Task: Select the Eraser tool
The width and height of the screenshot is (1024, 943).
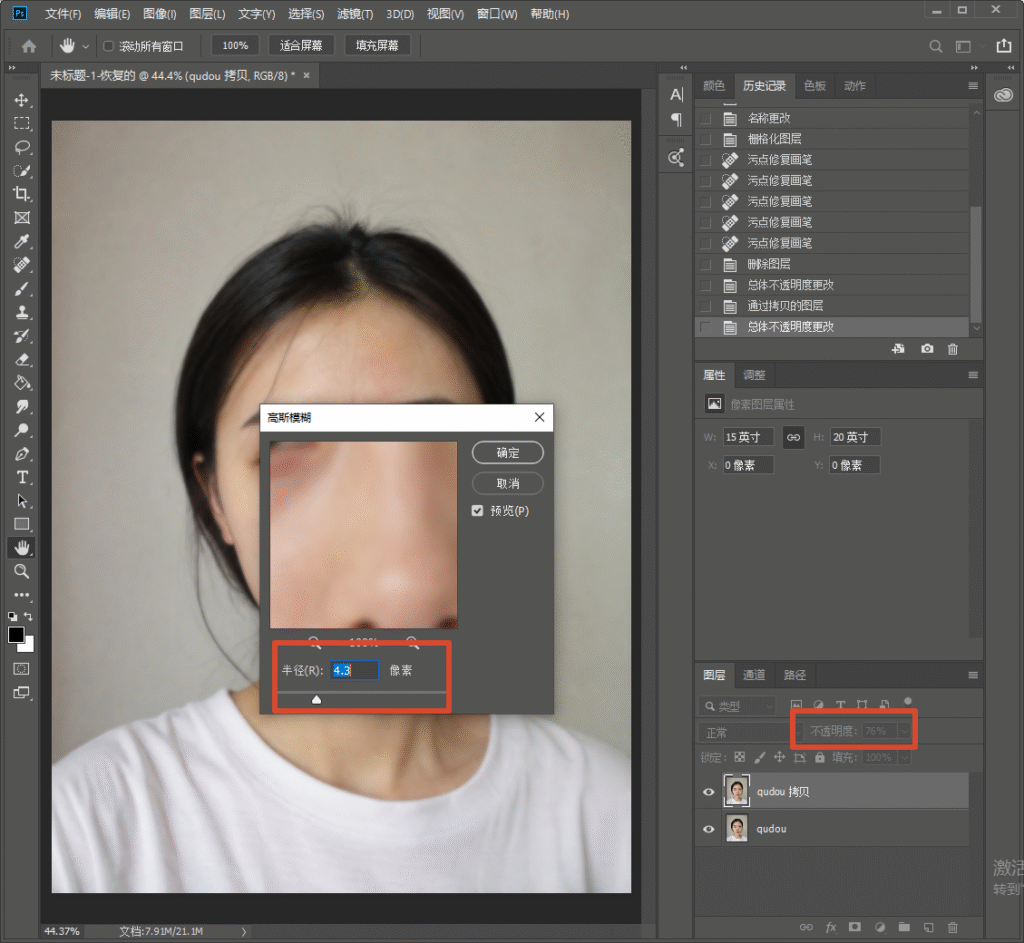Action: click(22, 360)
